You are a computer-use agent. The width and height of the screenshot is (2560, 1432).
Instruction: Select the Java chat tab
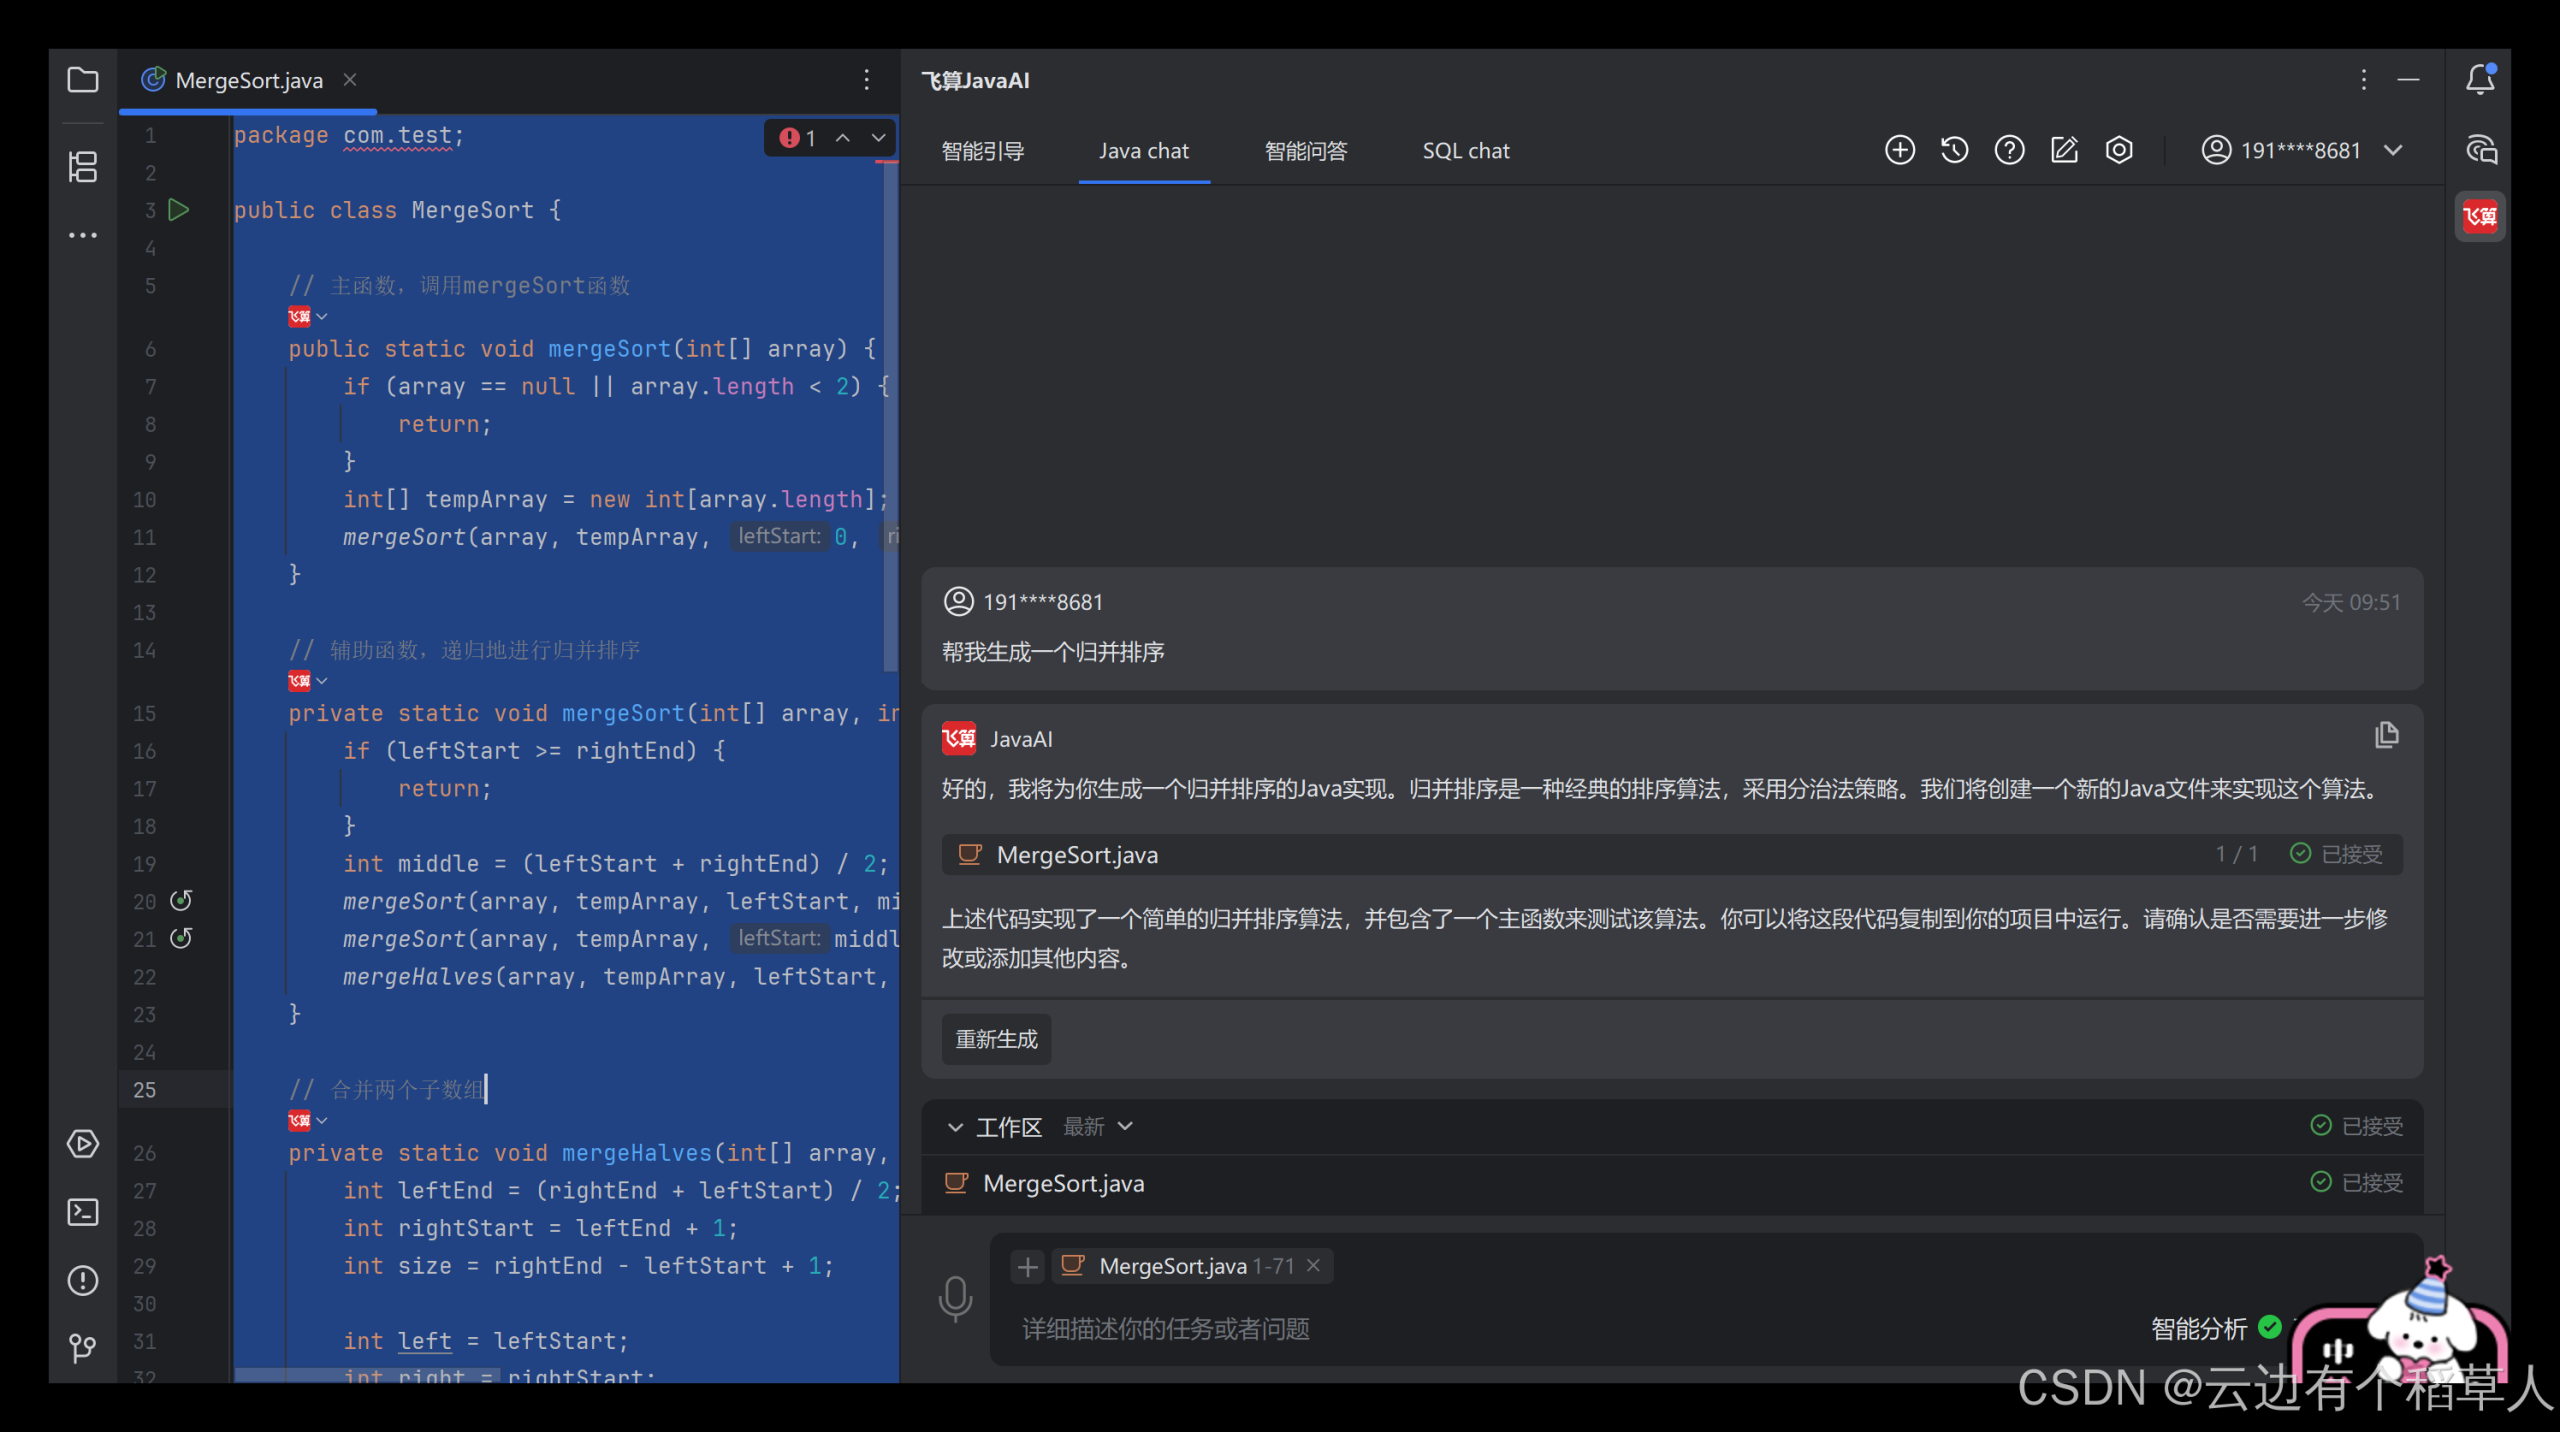[x=1143, y=151]
